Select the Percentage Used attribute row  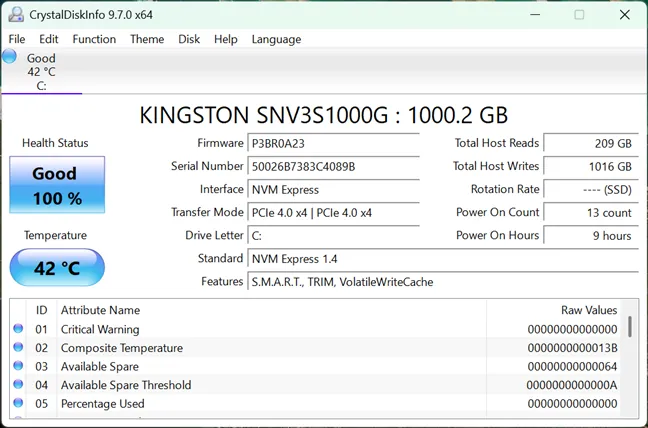317,404
